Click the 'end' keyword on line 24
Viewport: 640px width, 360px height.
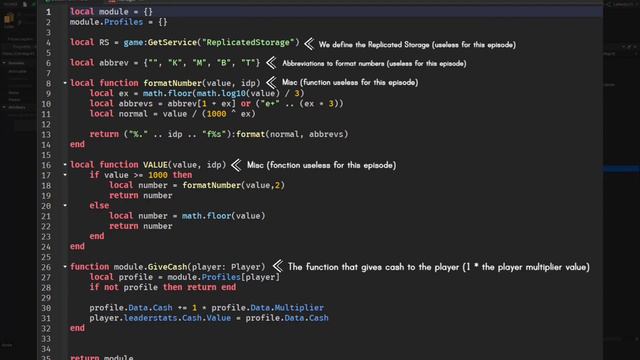[77, 247]
